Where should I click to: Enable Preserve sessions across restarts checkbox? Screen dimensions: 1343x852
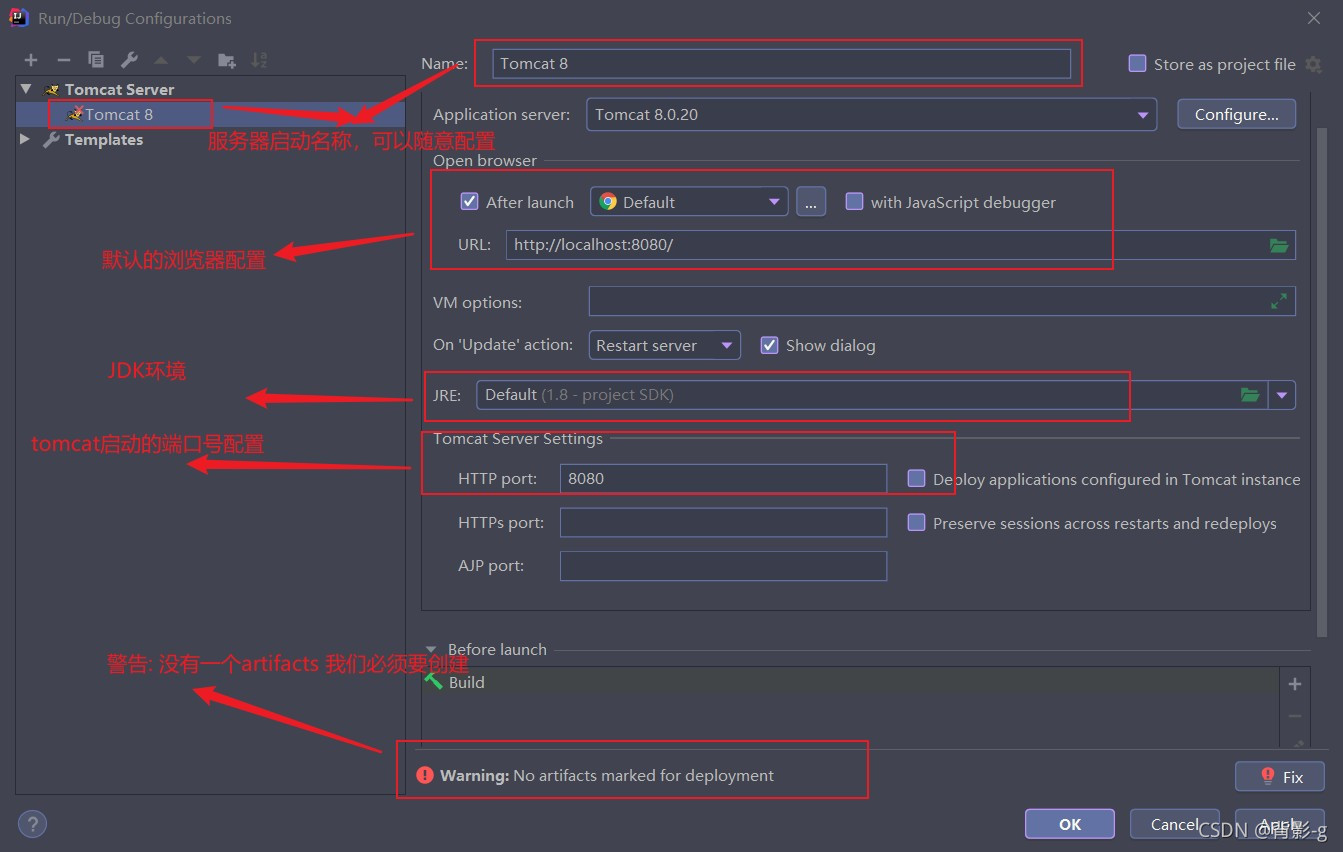click(x=916, y=522)
